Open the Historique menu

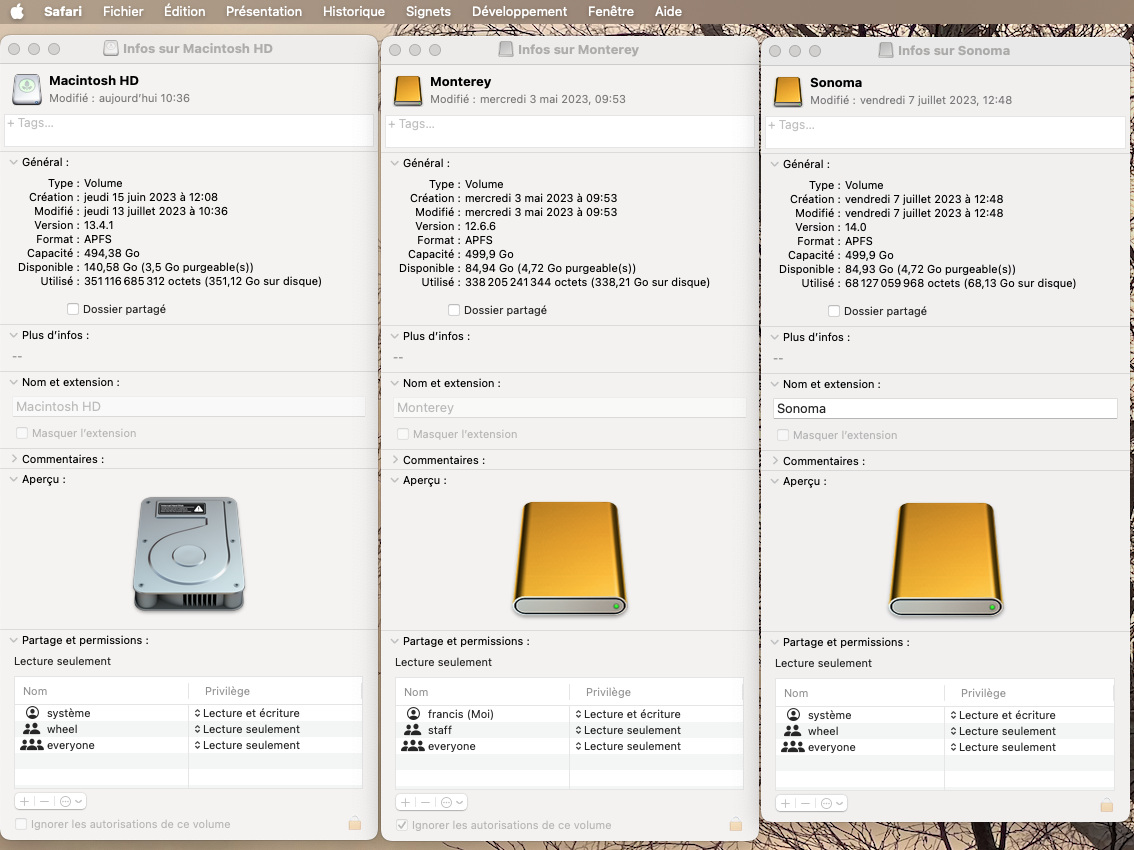pos(353,12)
